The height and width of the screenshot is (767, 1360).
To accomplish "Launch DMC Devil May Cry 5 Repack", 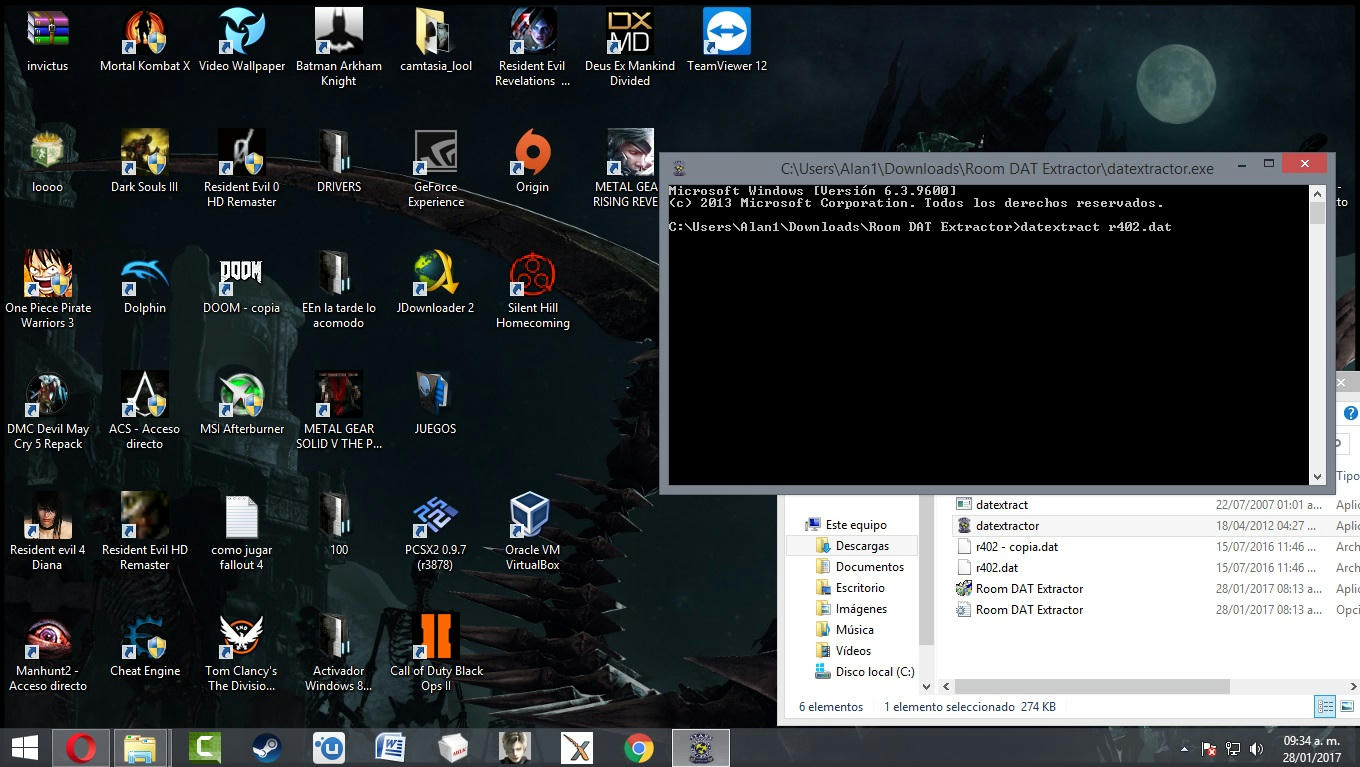I will [47, 411].
